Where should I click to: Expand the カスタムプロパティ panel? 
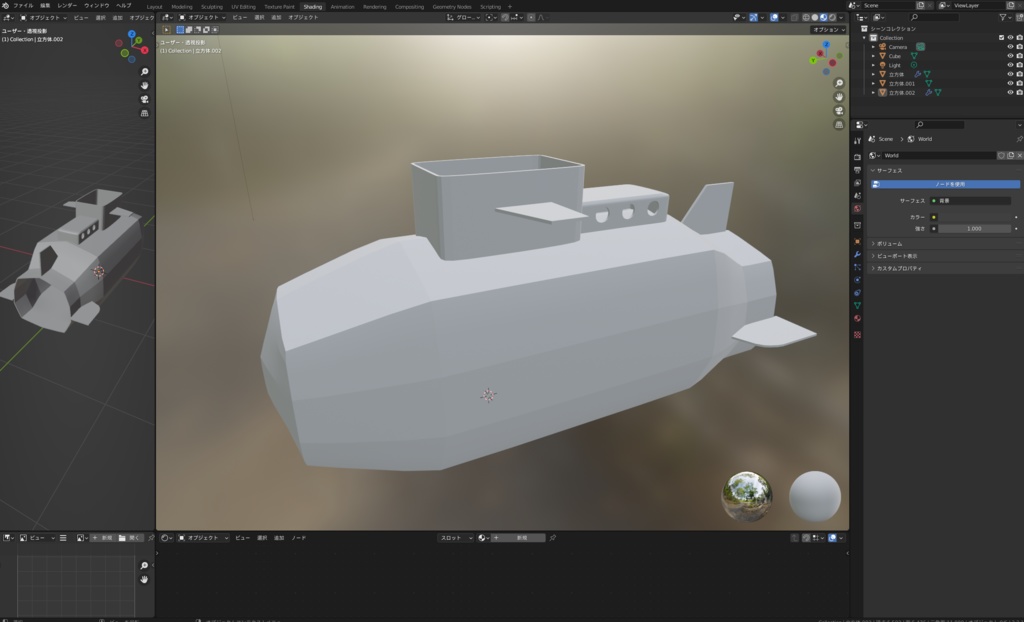945,269
